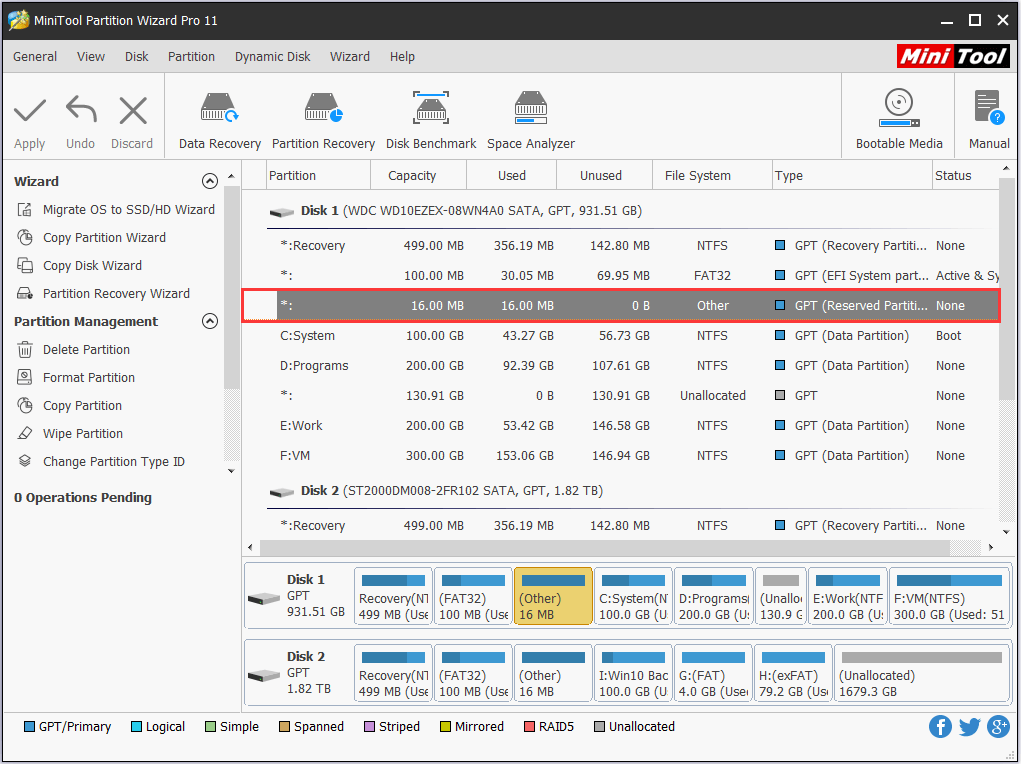Sort by the Unused column header
This screenshot has width=1021, height=764.
click(604, 175)
